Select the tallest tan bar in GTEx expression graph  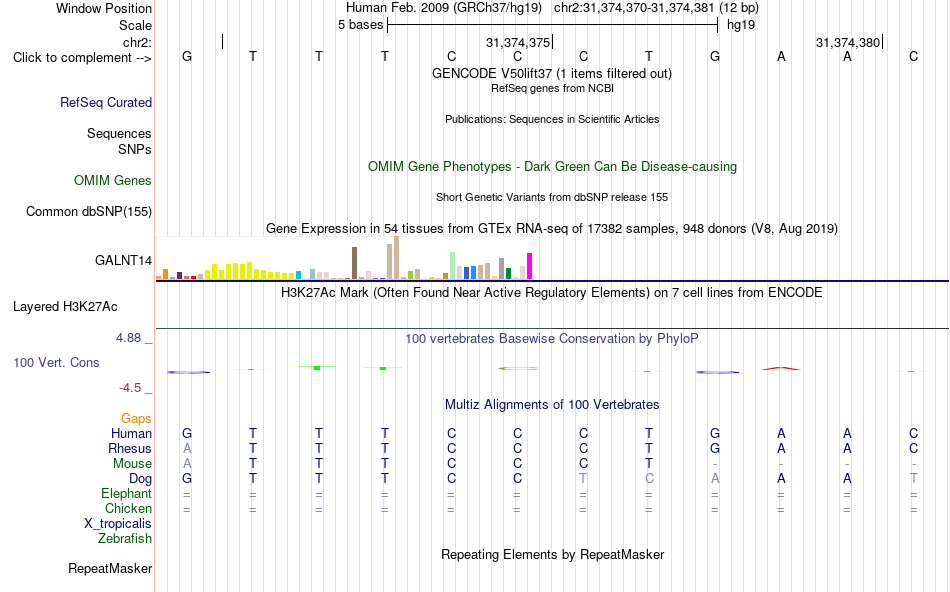pyautogui.click(x=397, y=258)
